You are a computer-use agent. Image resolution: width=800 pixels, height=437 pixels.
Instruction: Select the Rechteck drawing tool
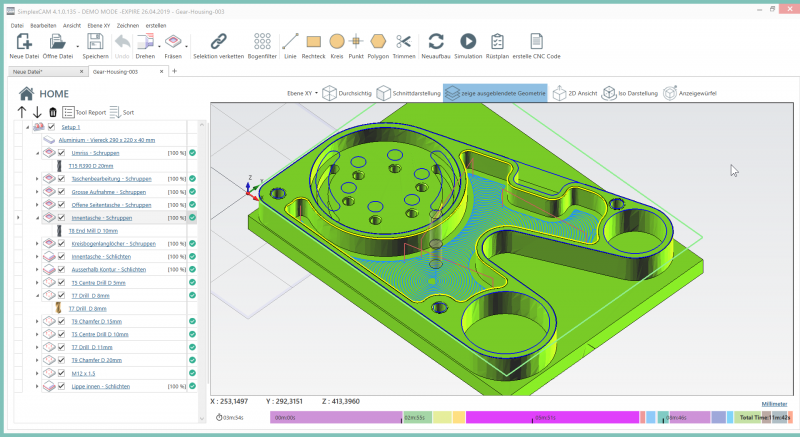pos(313,46)
